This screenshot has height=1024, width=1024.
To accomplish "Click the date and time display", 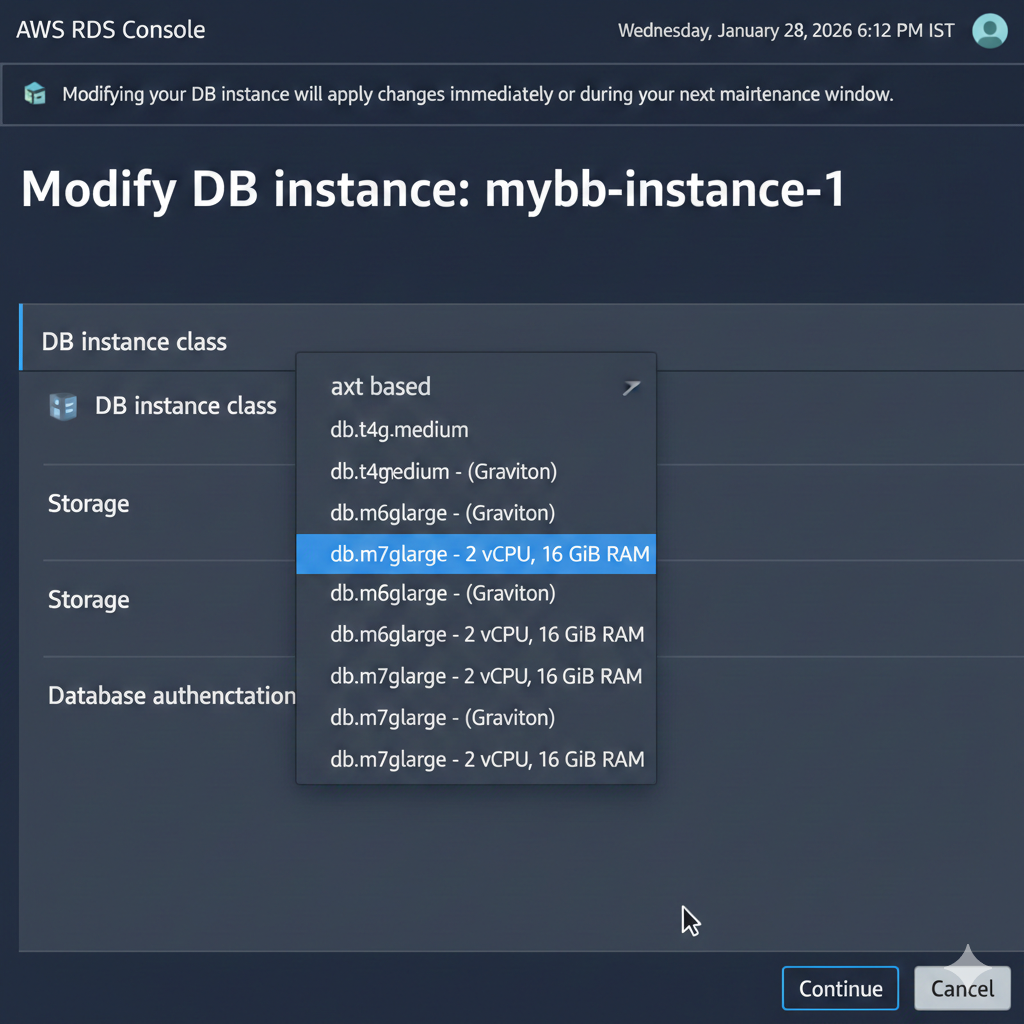I will [x=785, y=30].
